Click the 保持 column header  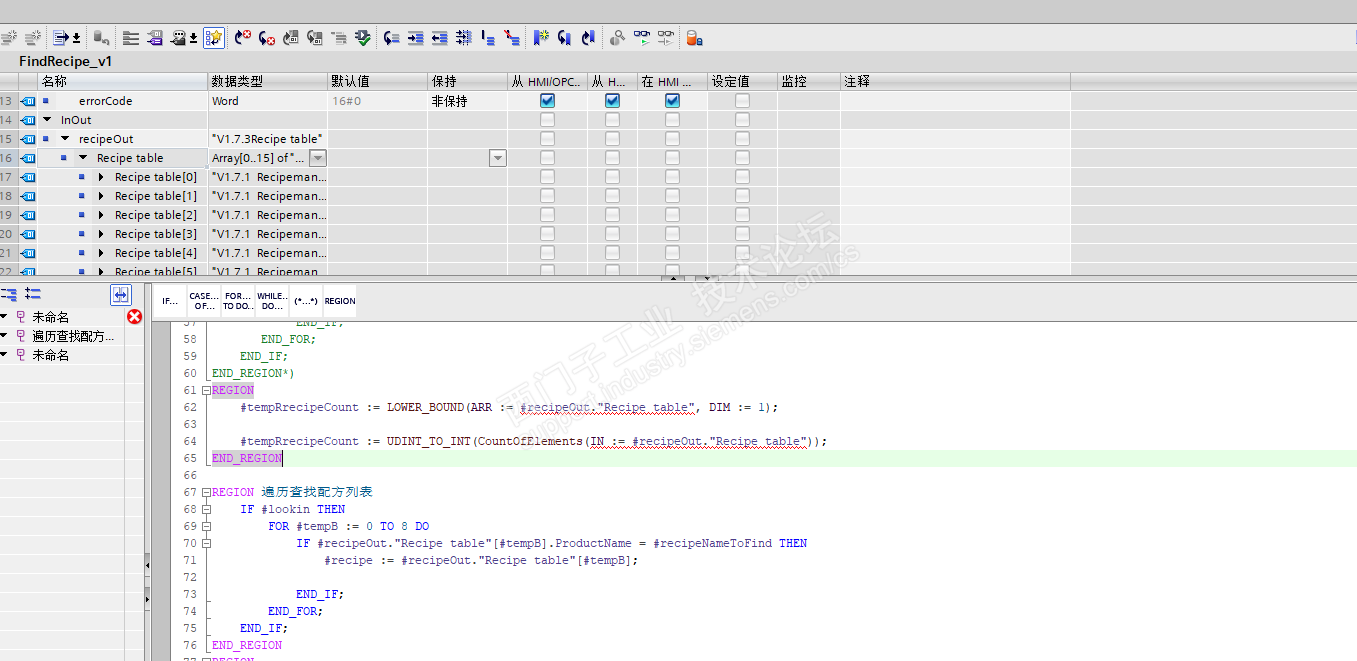point(467,81)
